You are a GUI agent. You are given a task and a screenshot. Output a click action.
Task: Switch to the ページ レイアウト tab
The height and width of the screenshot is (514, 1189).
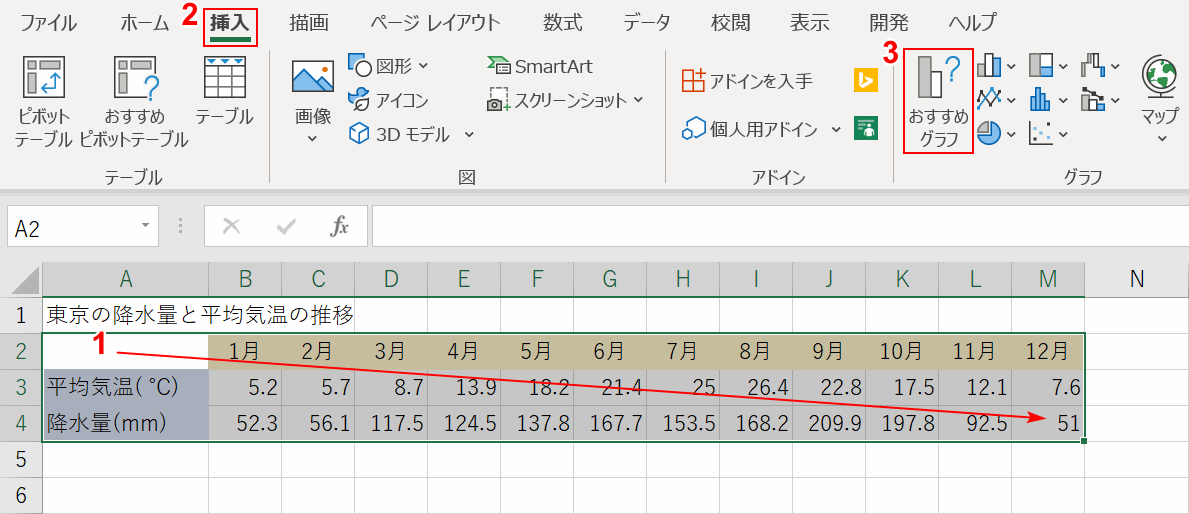point(436,23)
